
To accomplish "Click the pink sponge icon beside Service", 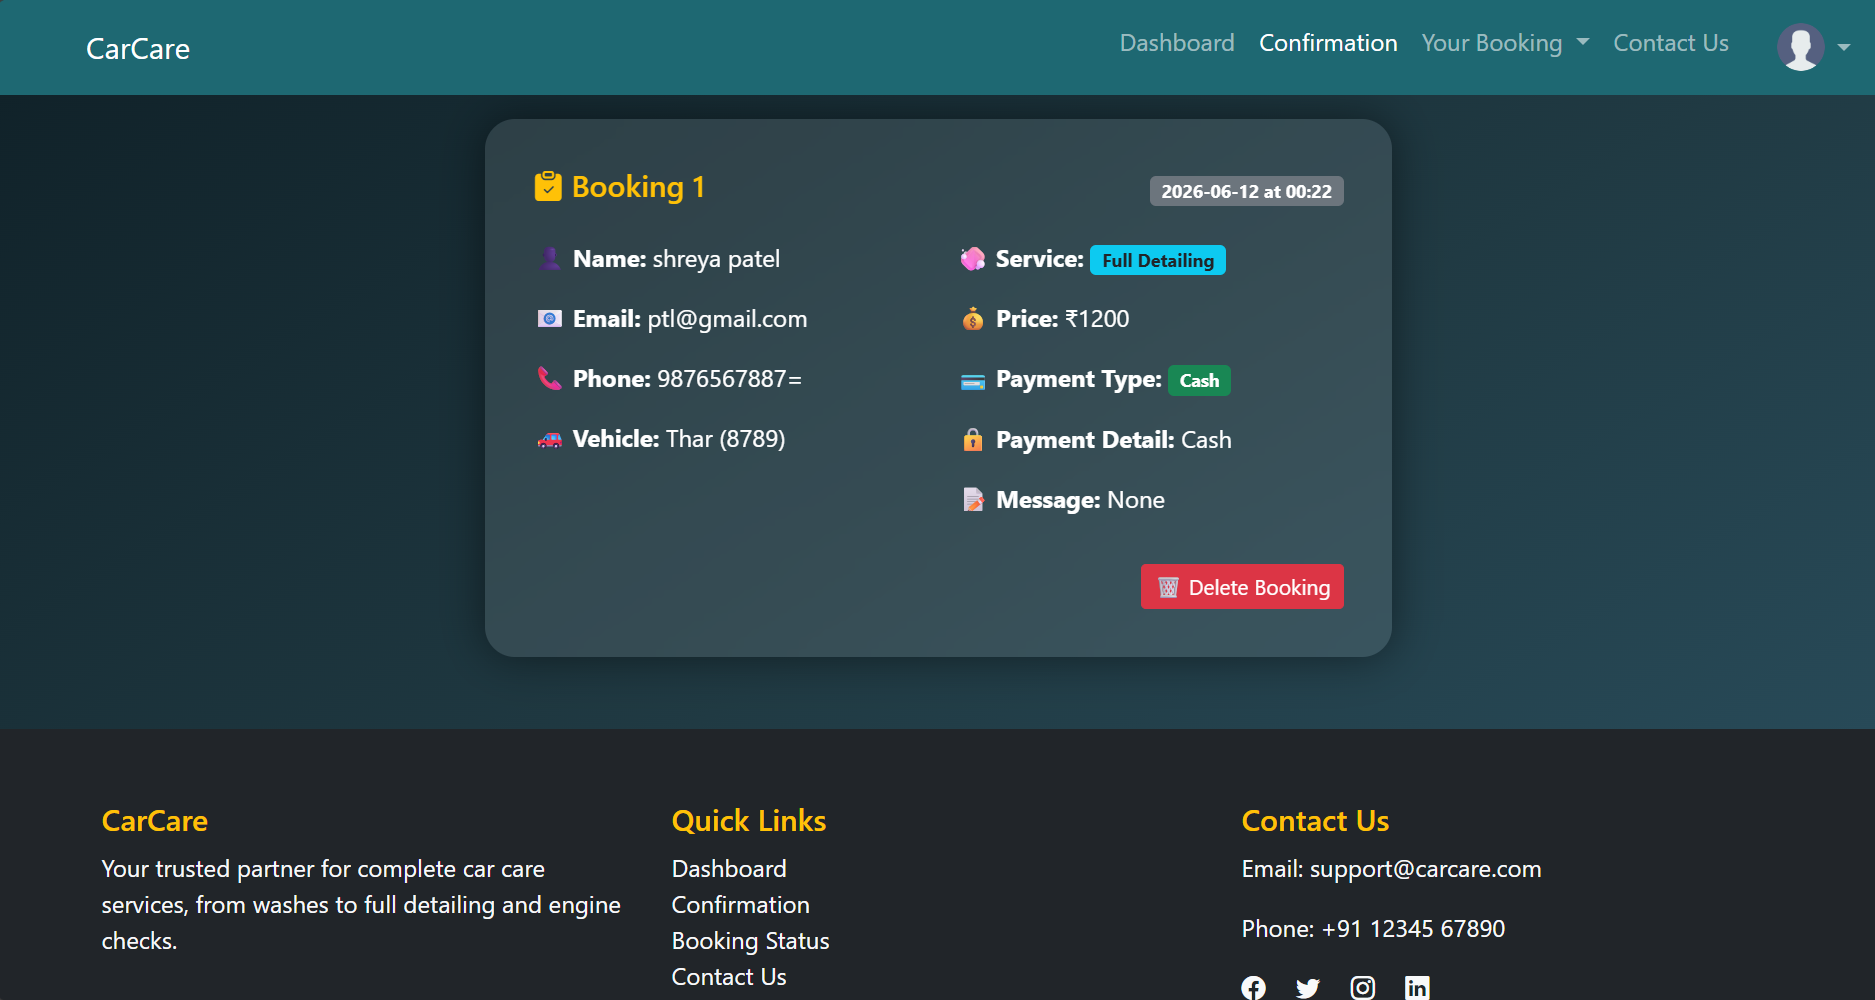I will coord(973,259).
